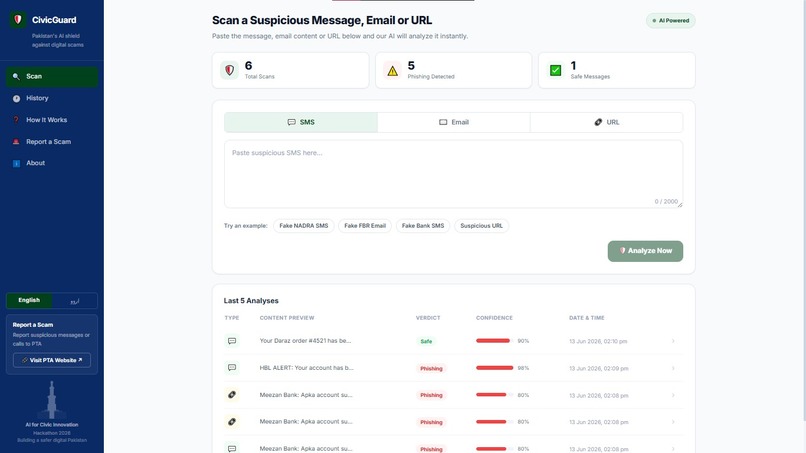The height and width of the screenshot is (453, 806).
Task: Click inside the suspicious SMS text box
Action: [x=453, y=174]
